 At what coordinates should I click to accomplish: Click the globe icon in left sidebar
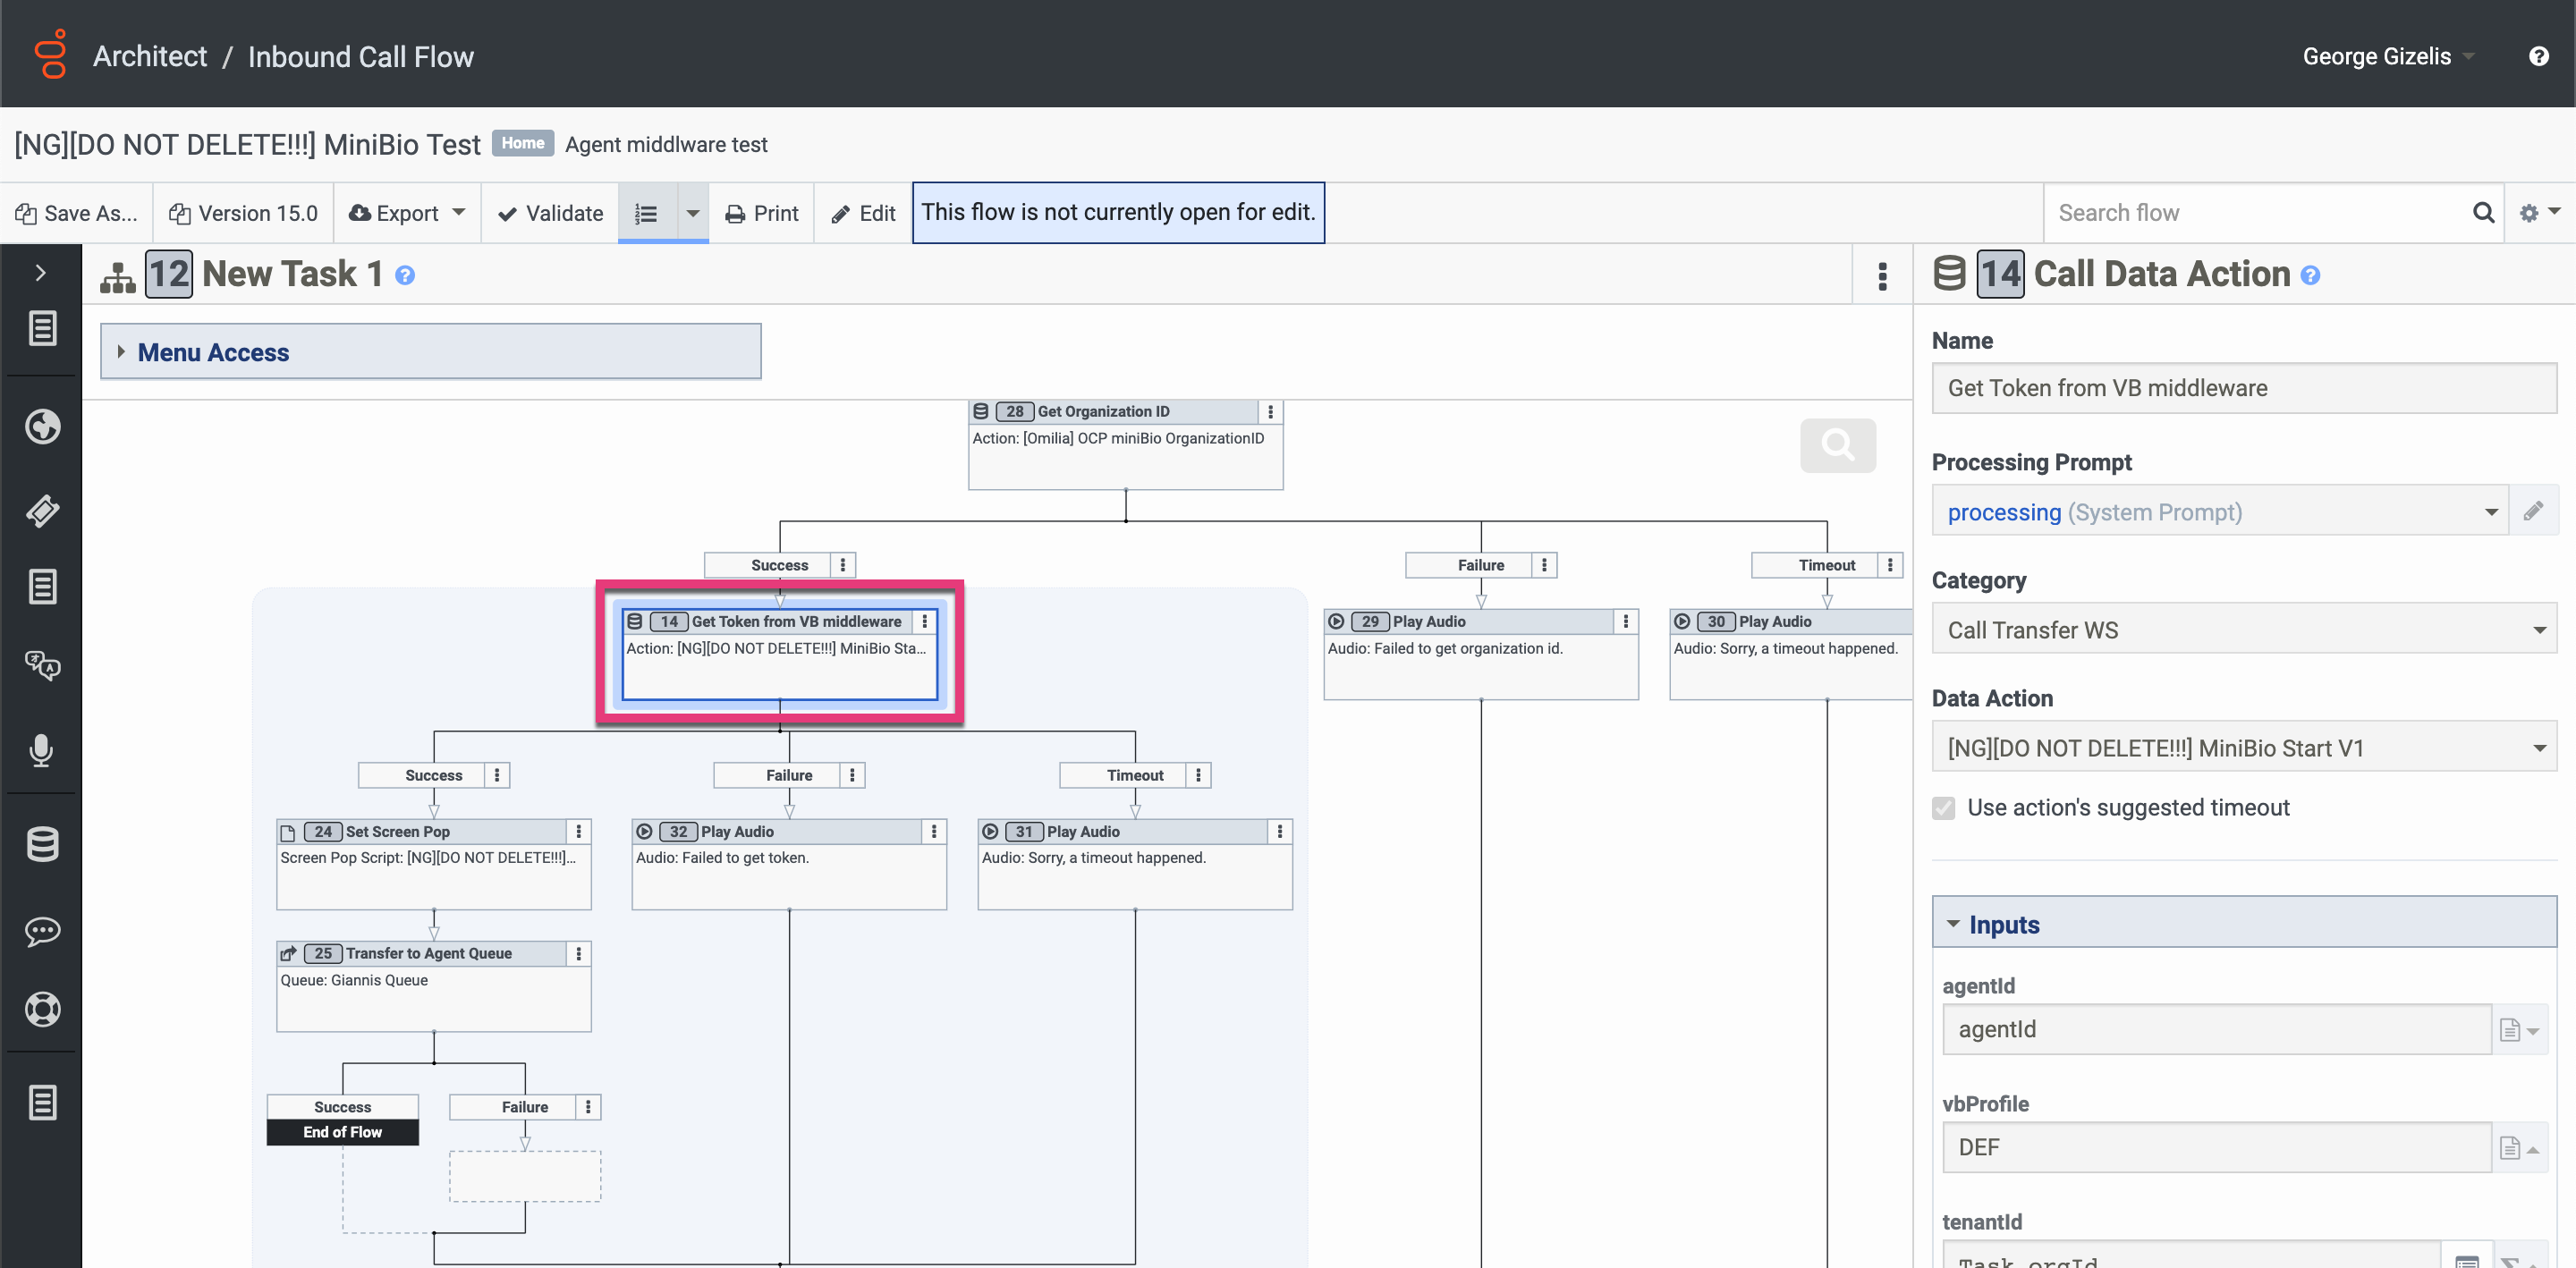point(41,427)
